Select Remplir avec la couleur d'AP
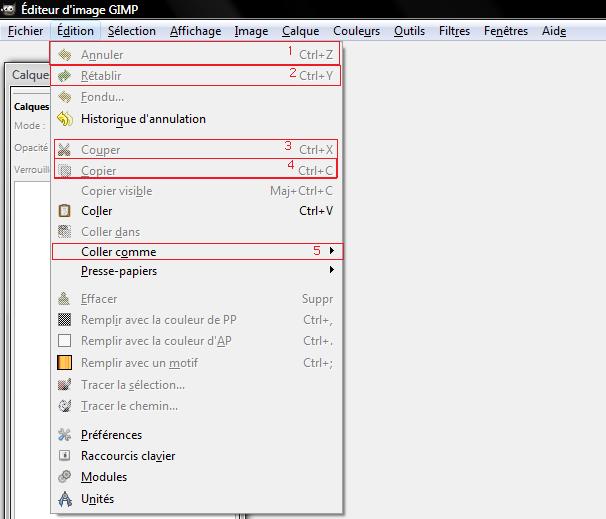Viewport: 606px width, 519px height. click(197, 341)
